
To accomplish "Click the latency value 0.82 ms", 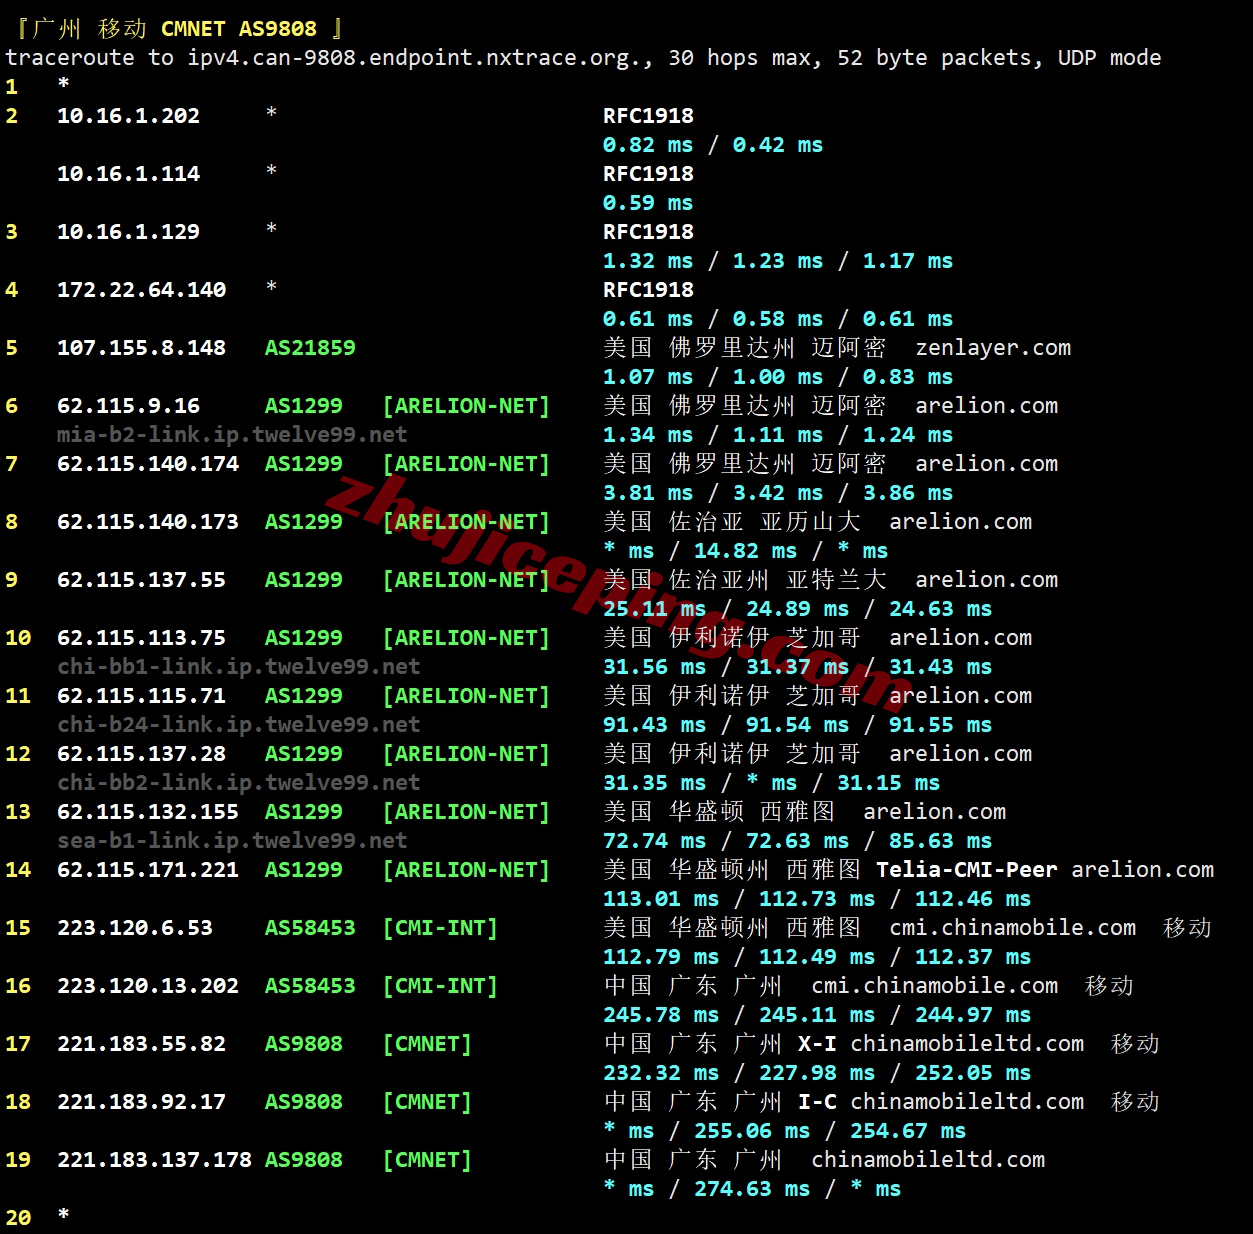I will pos(648,145).
